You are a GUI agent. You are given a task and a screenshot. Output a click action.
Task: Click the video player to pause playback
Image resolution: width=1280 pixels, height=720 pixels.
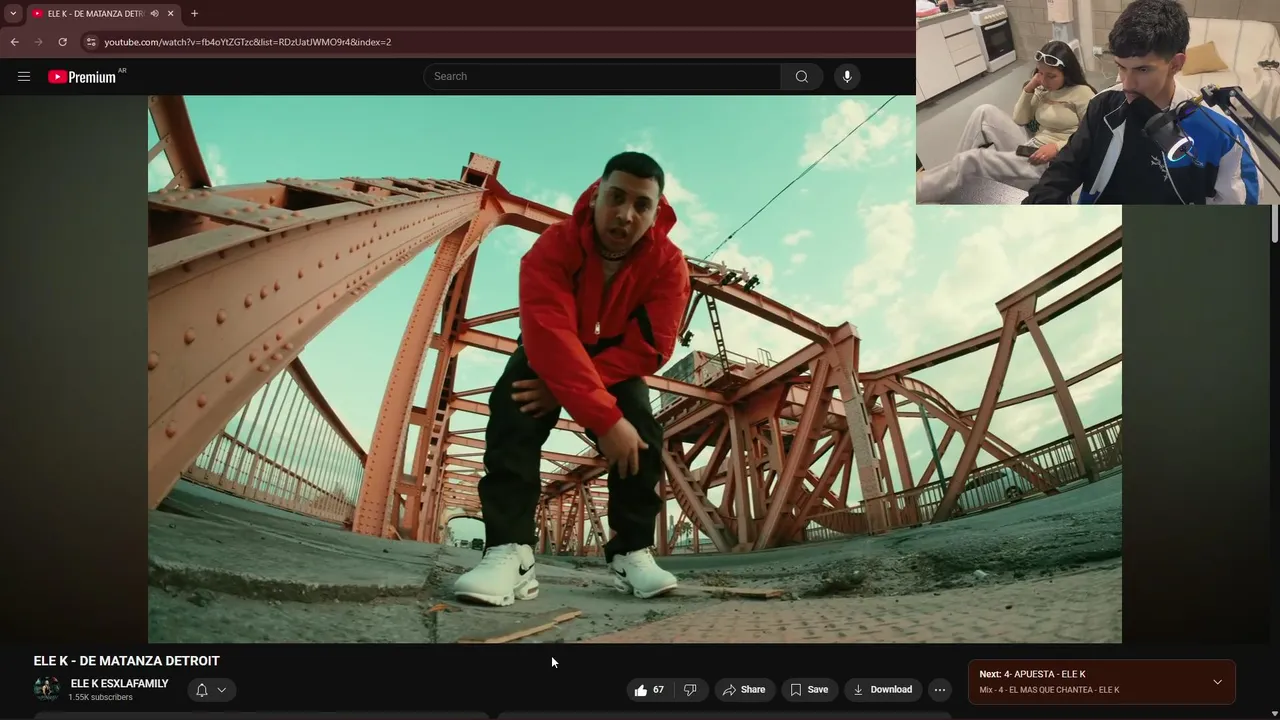[x=634, y=369]
